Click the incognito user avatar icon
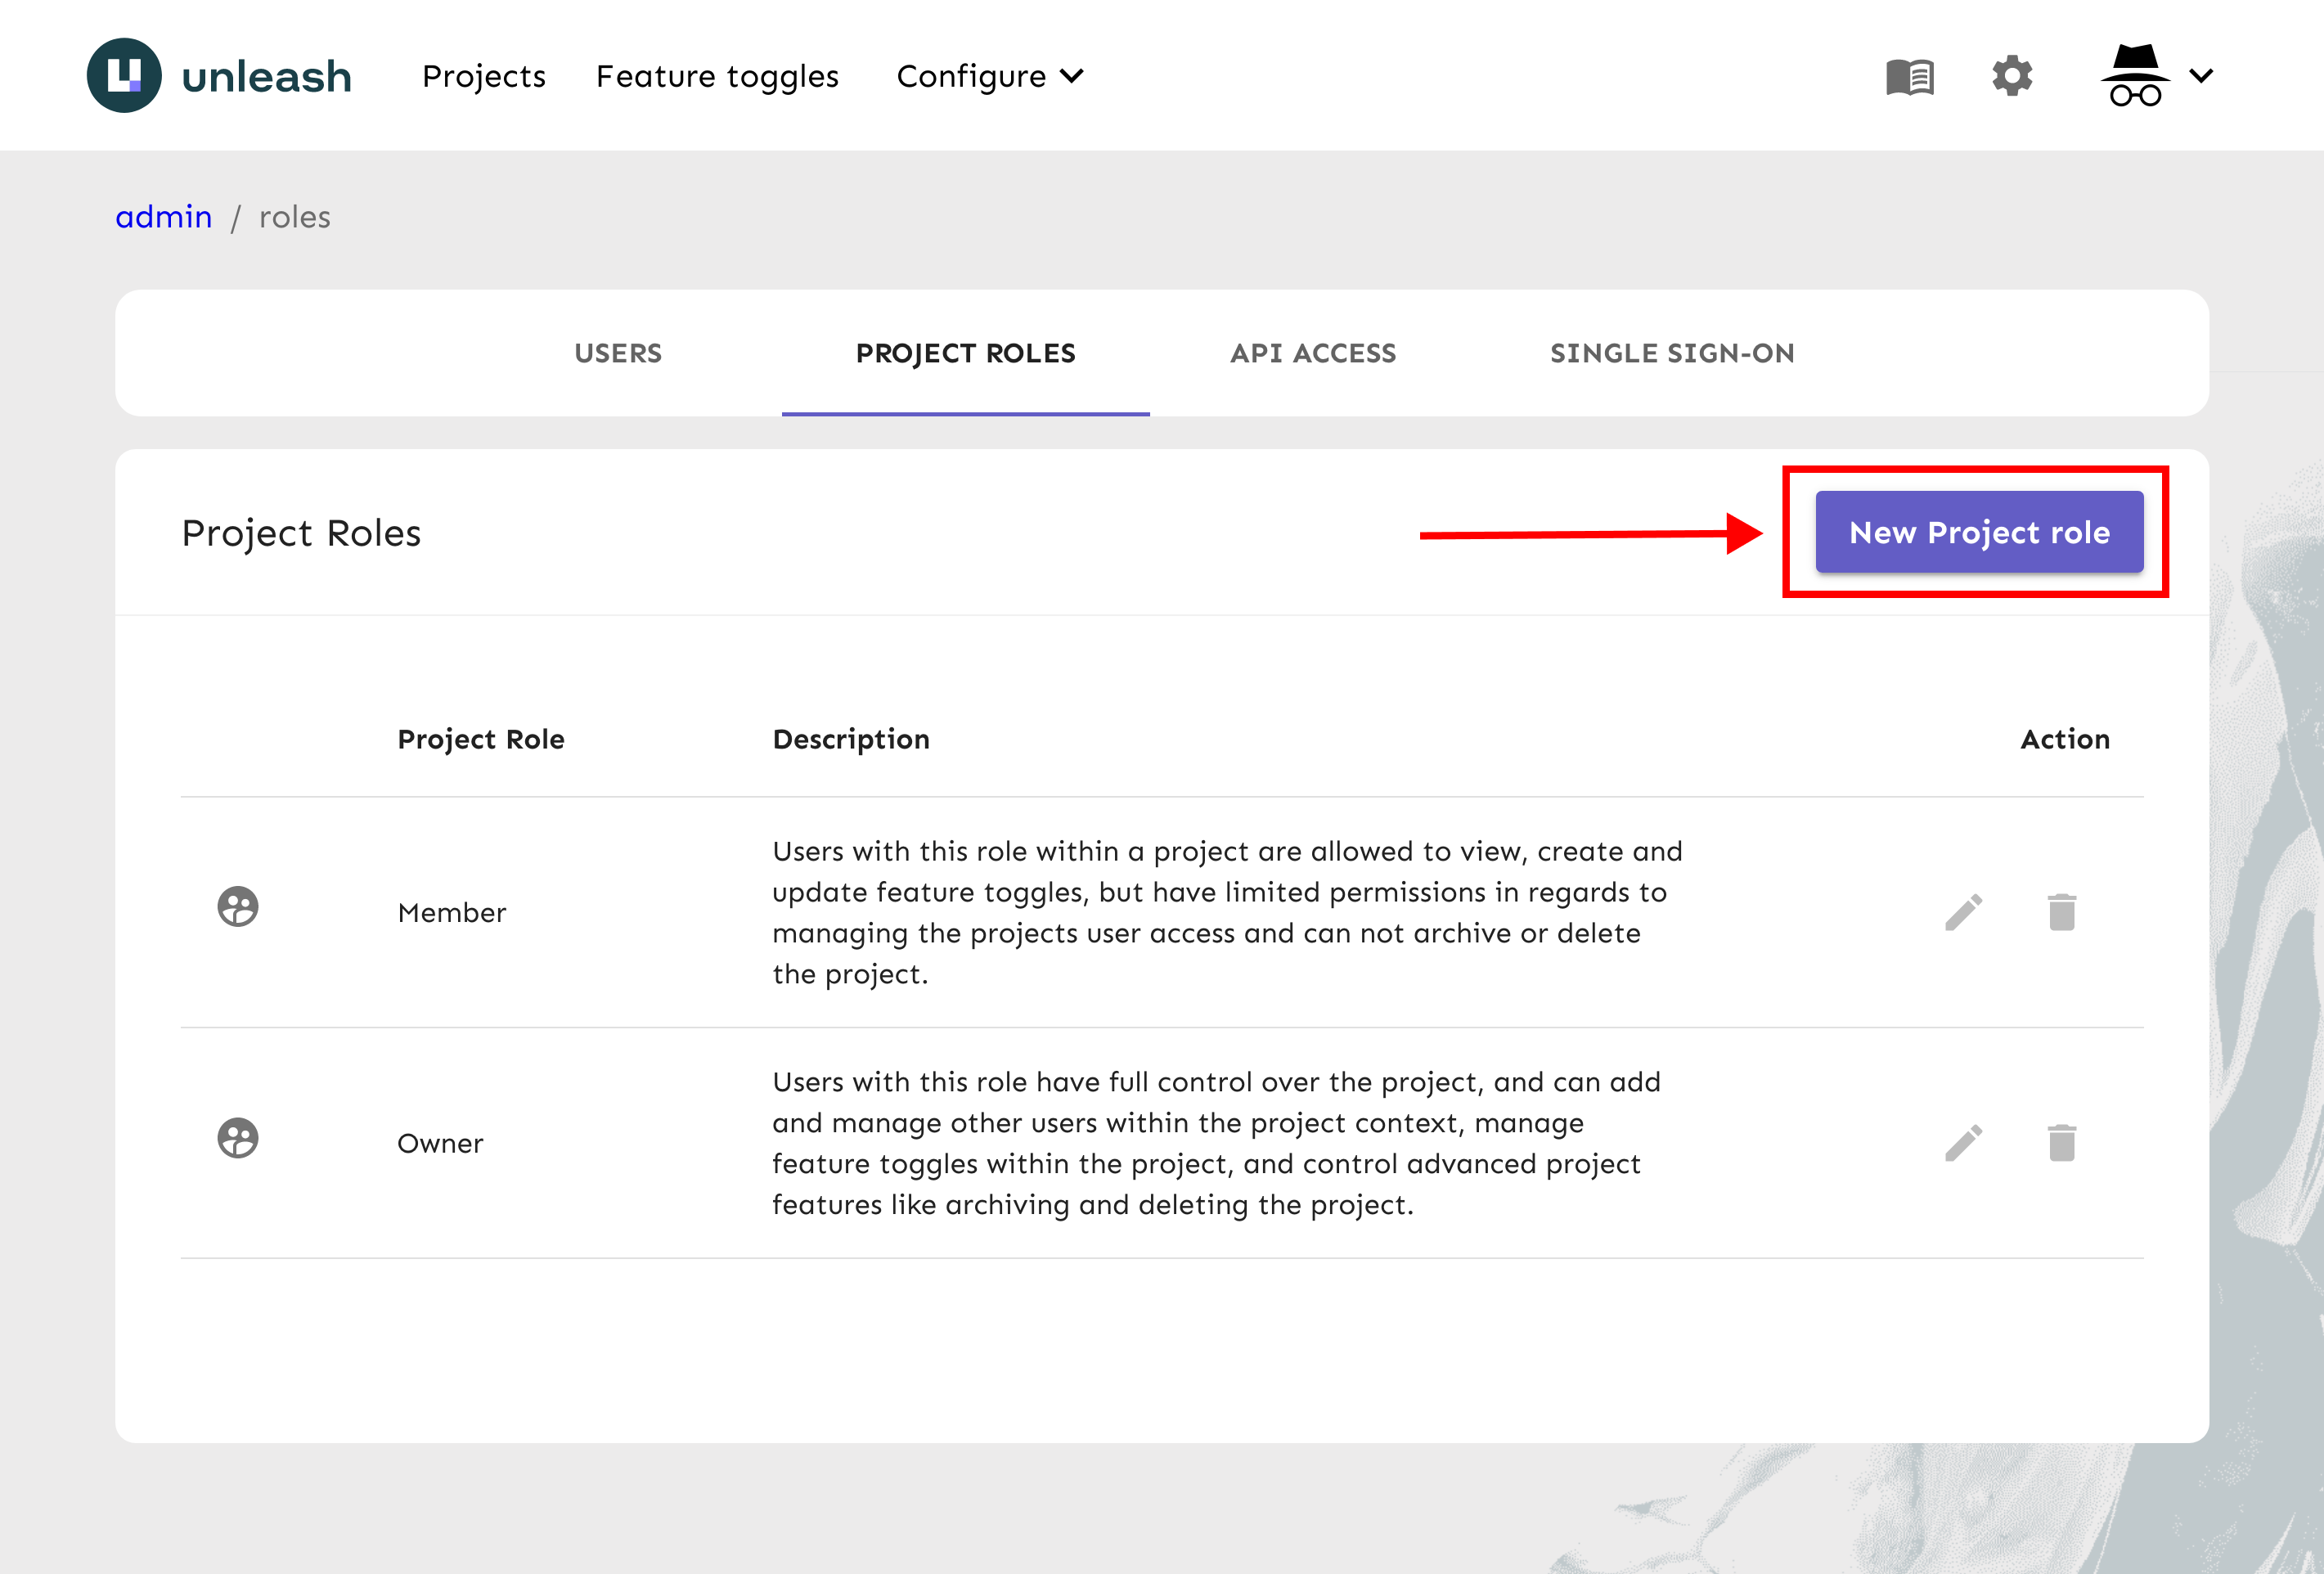2324x1574 pixels. pyautogui.click(x=2134, y=76)
